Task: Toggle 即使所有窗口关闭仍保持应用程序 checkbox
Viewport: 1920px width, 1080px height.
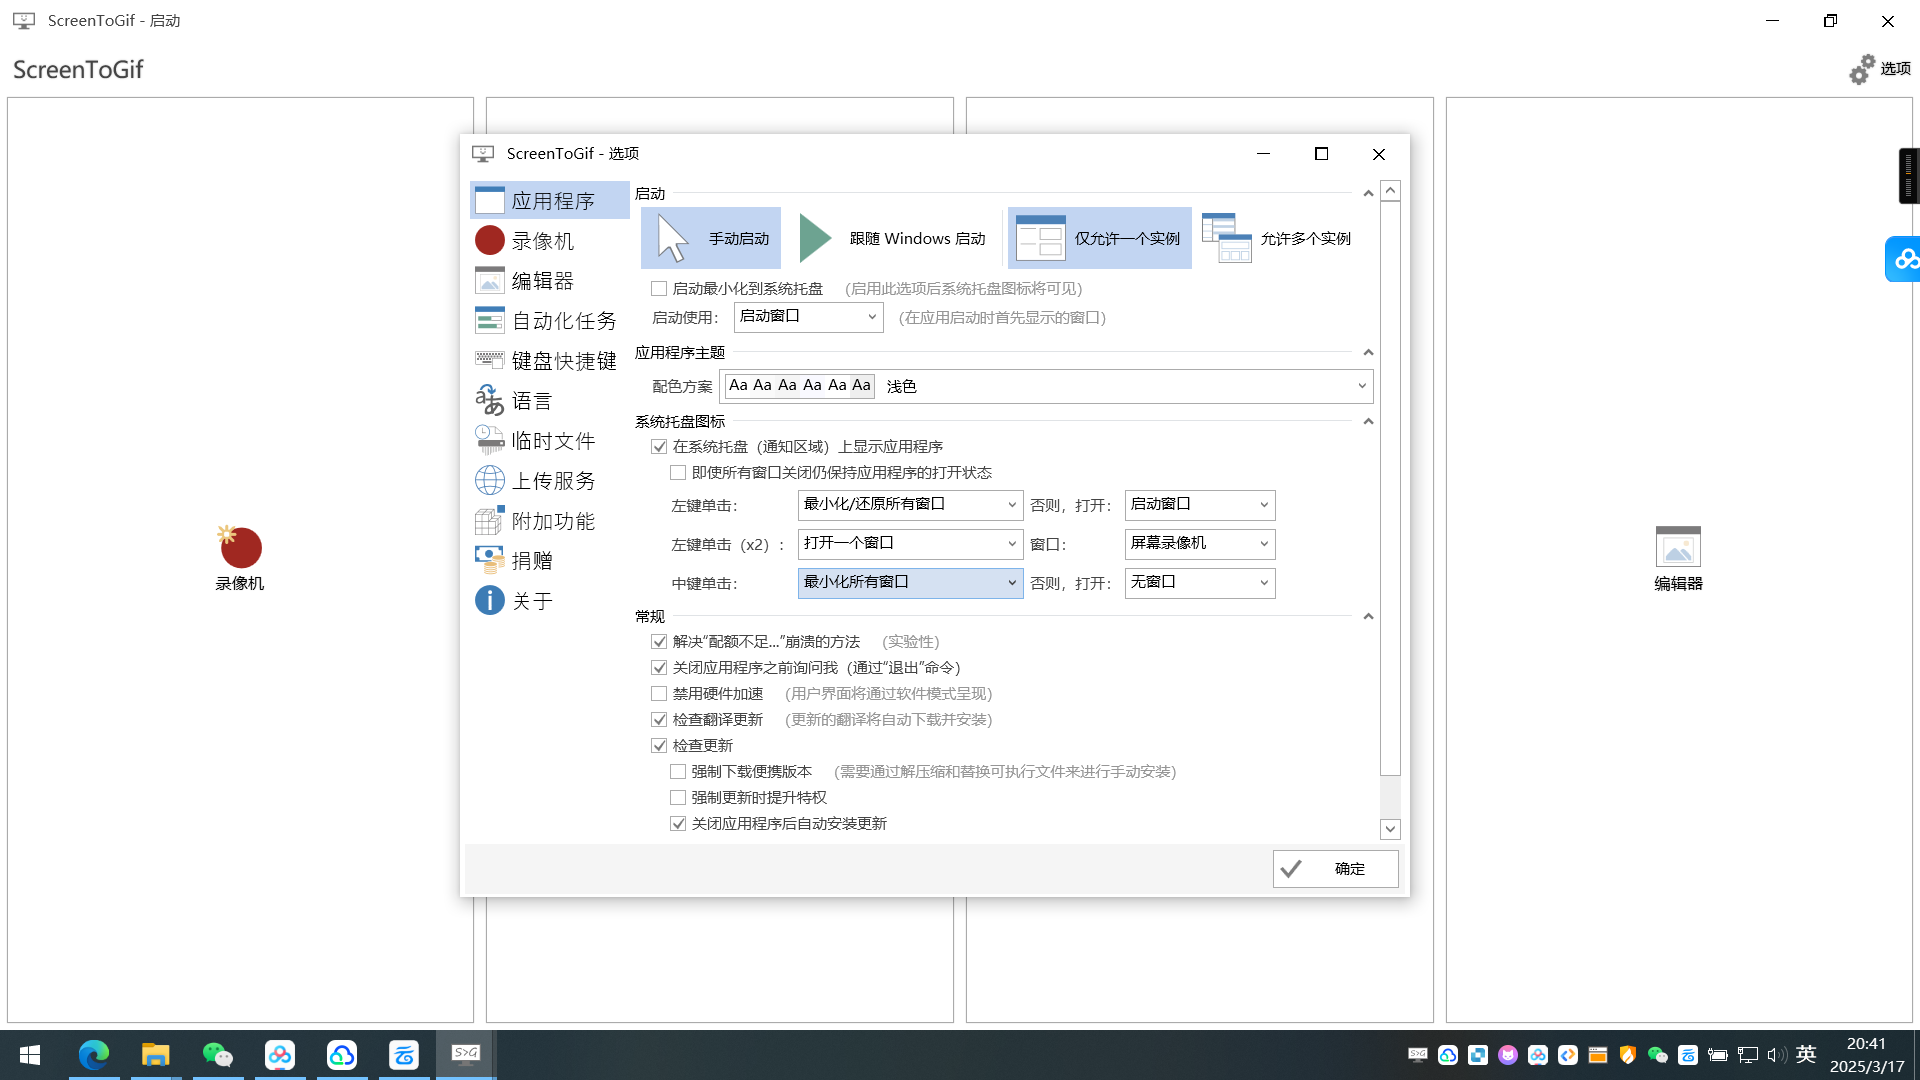Action: 678,473
